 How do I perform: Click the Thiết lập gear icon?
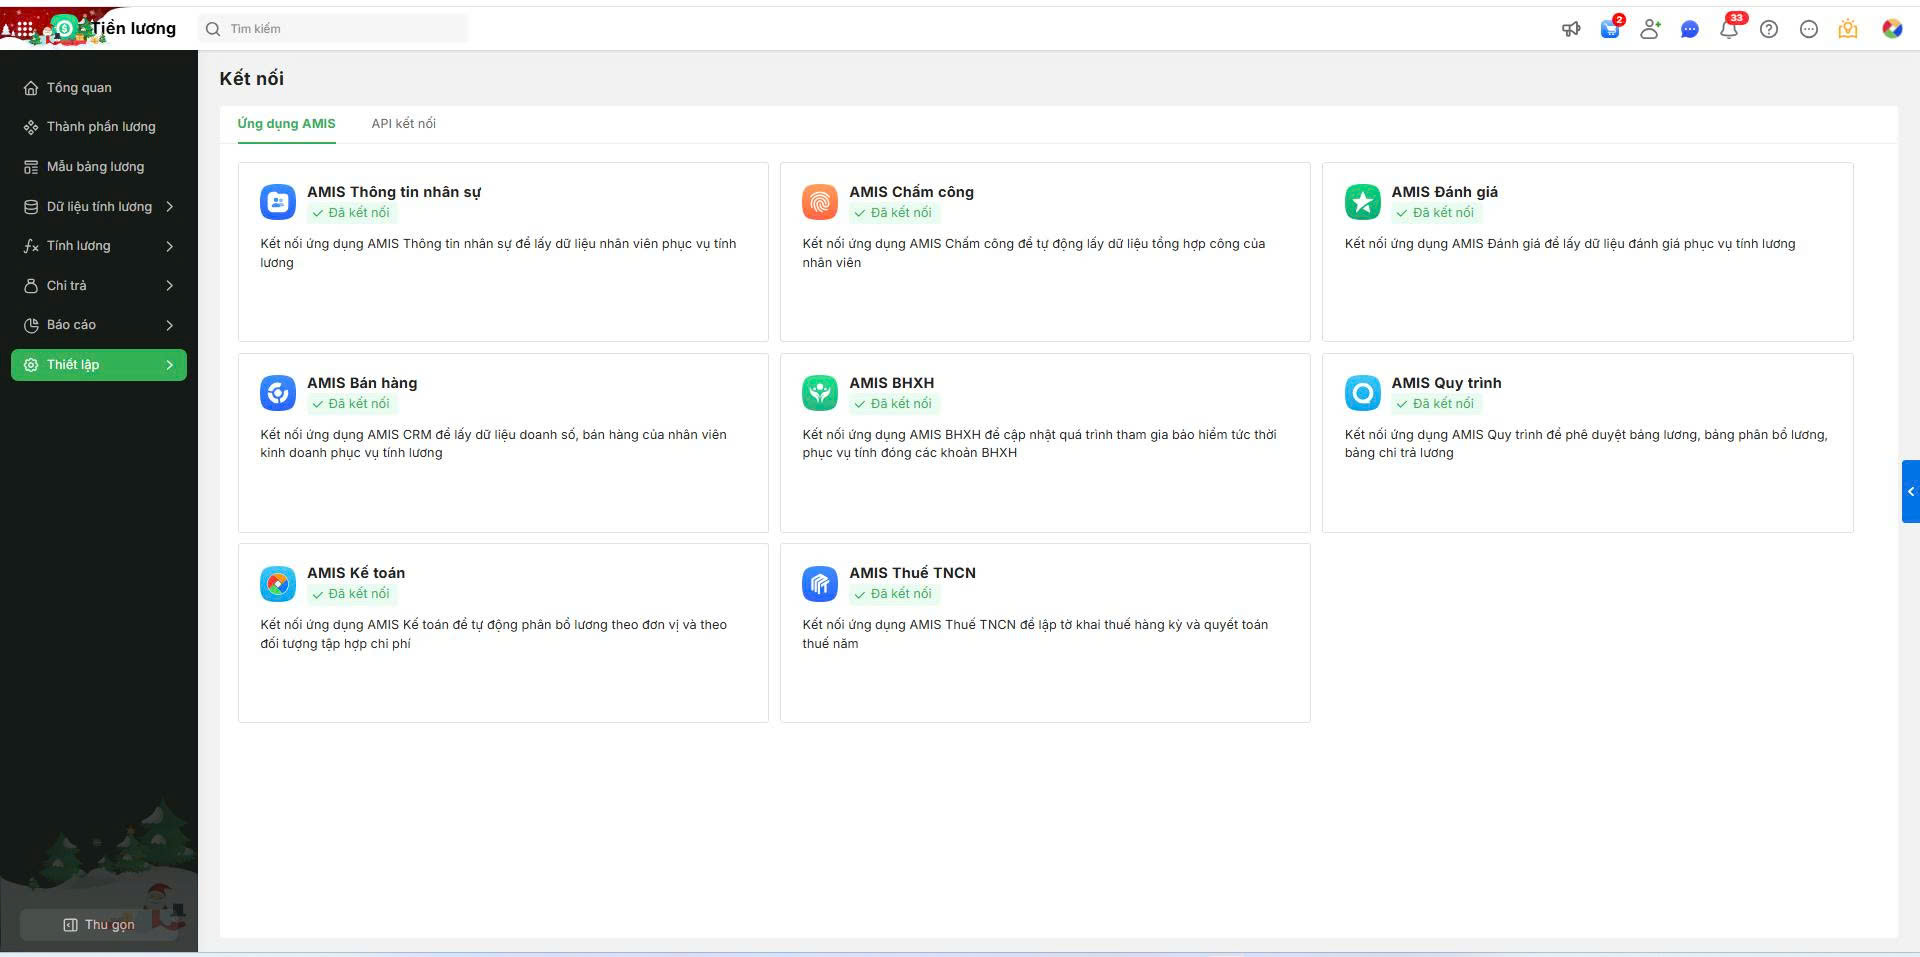coord(31,365)
